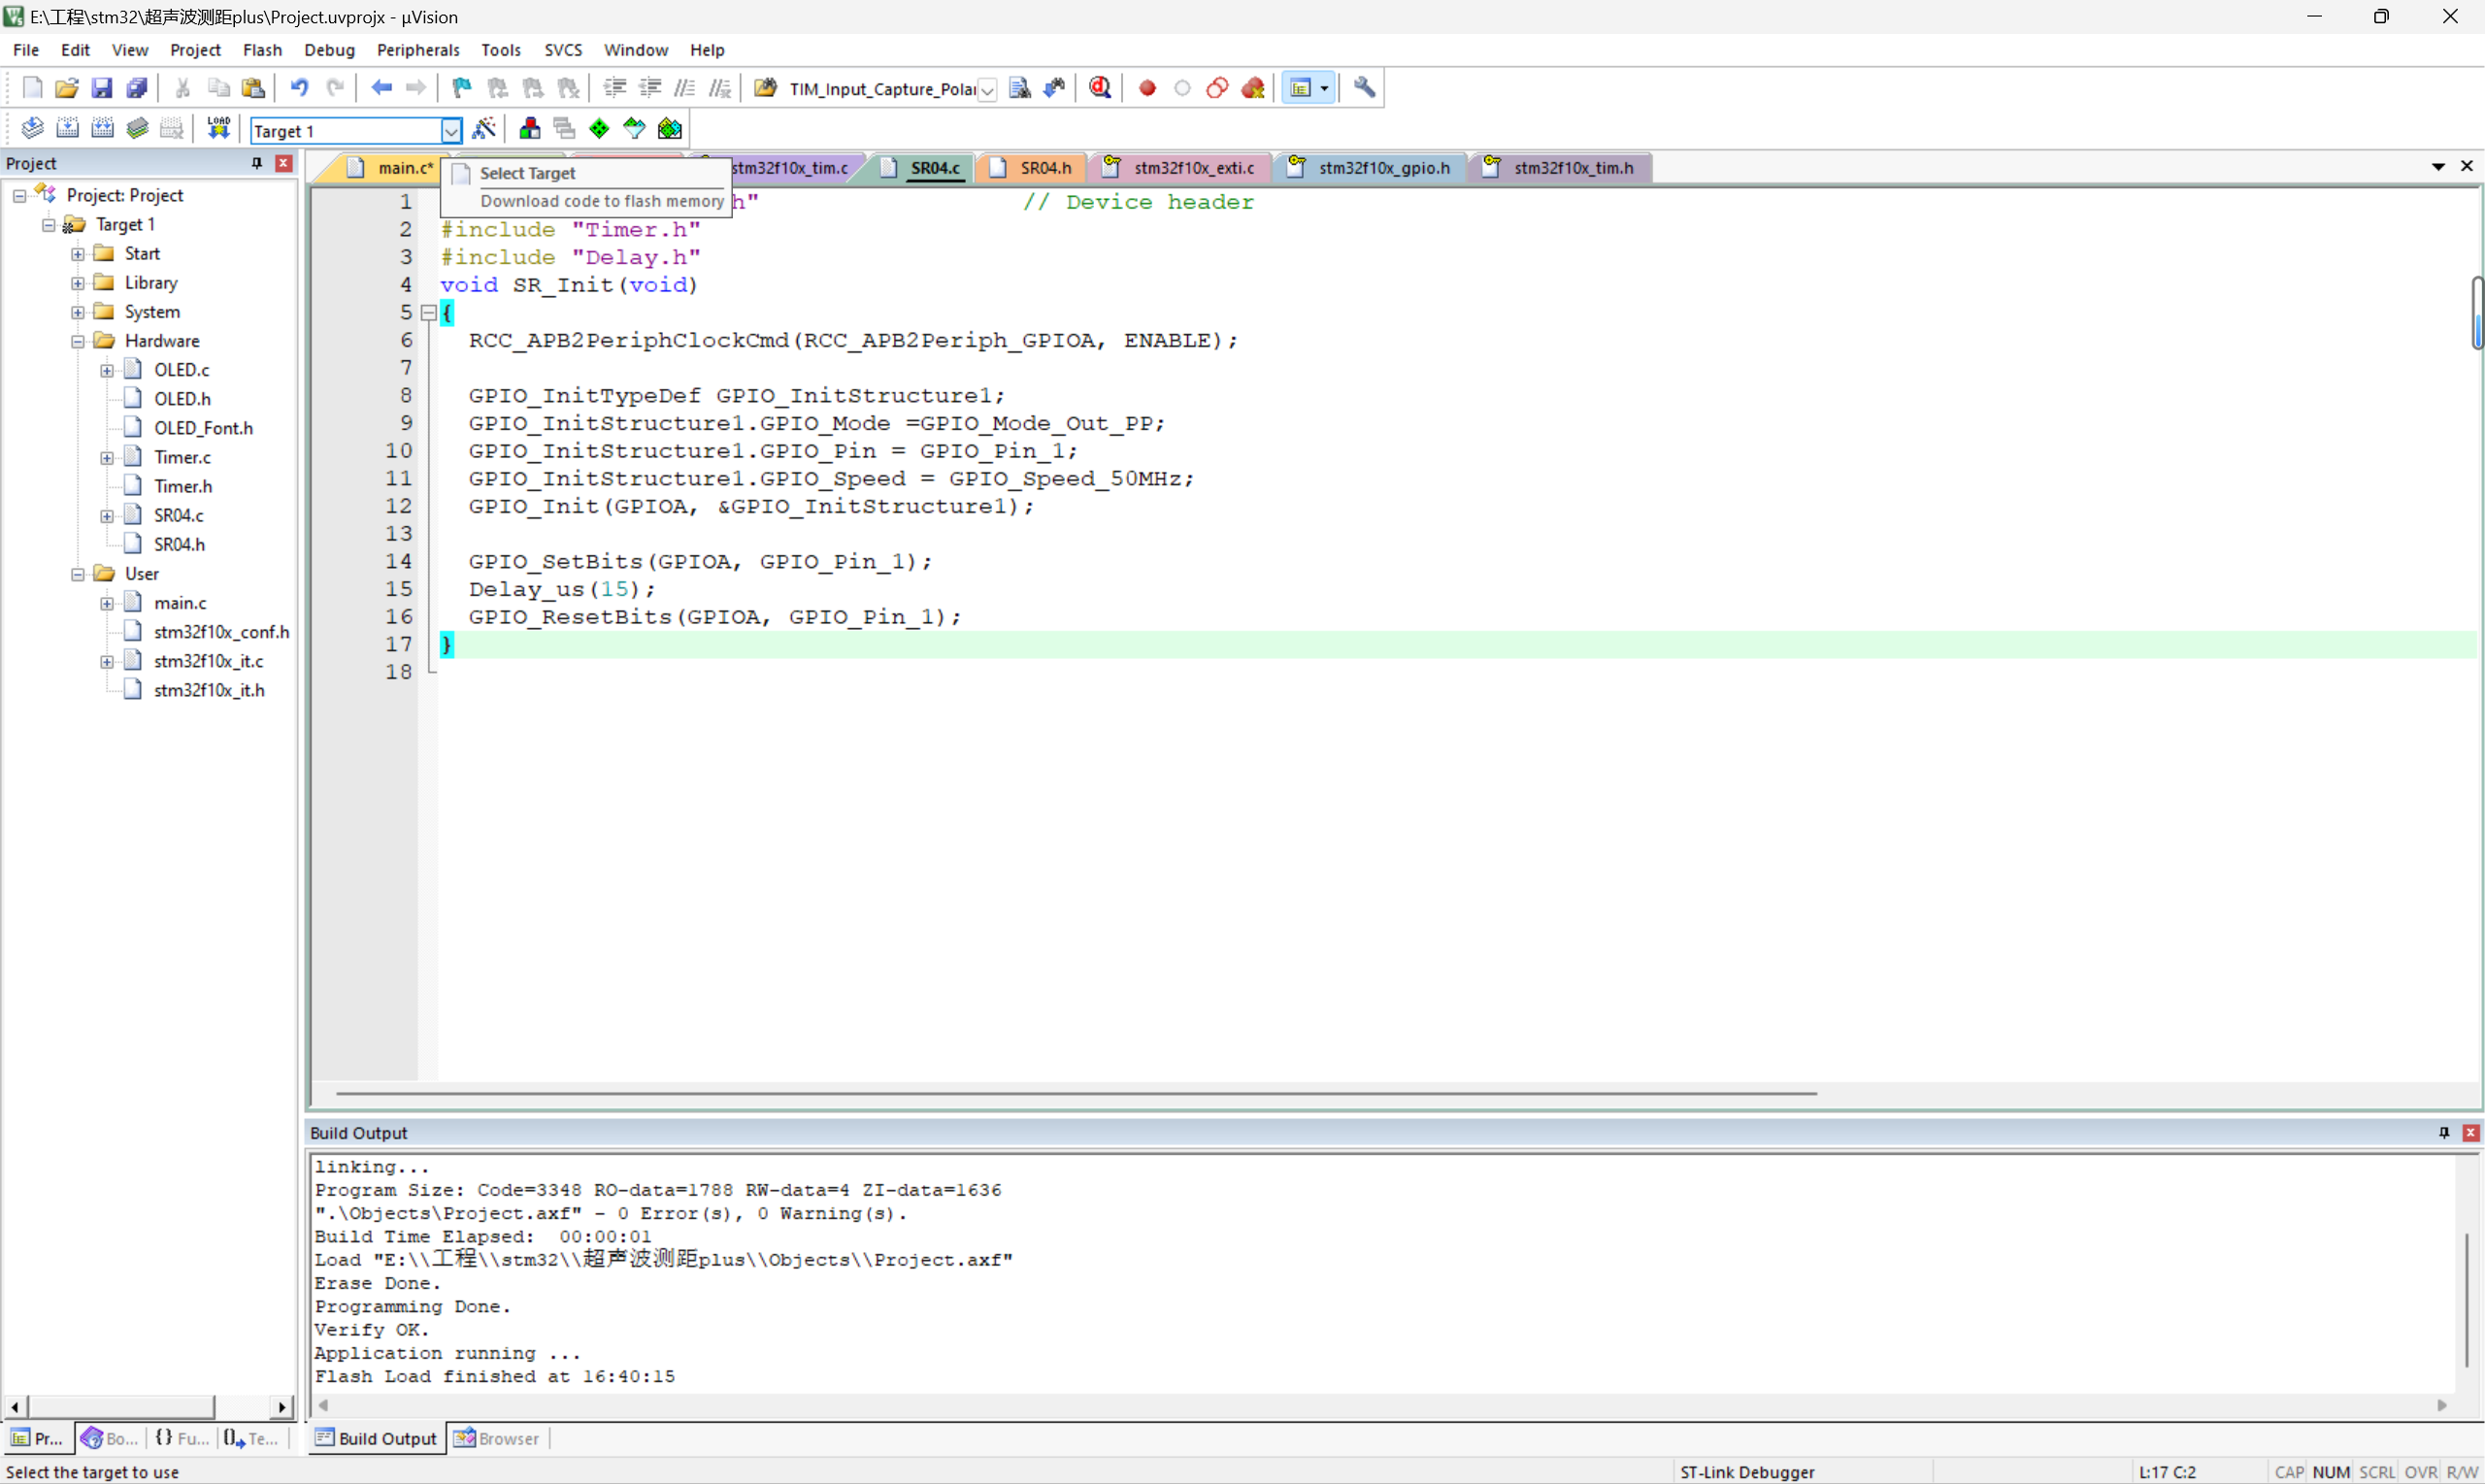The width and height of the screenshot is (2485, 1484).
Task: Click the toggle bookmark flag icon
Action: click(461, 88)
